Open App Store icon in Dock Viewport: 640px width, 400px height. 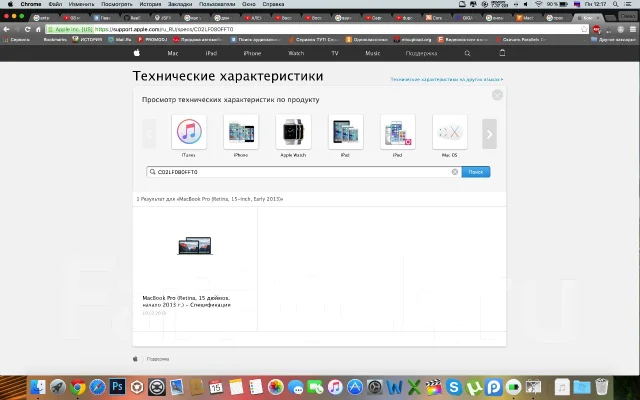click(355, 387)
